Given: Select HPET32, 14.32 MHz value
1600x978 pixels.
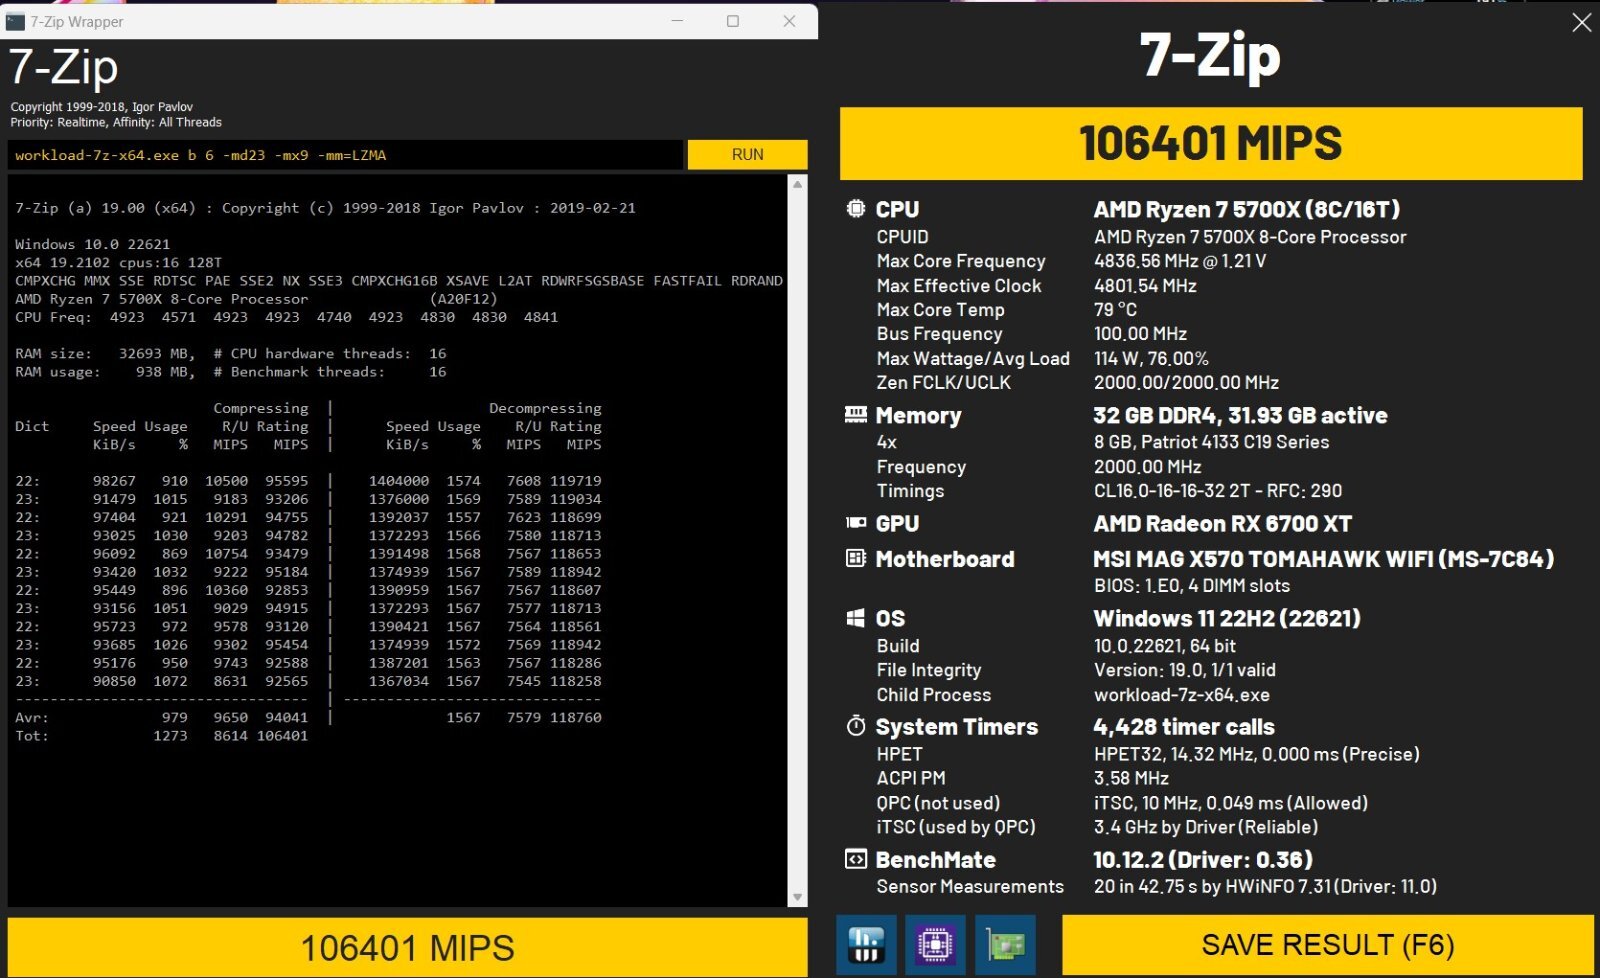Looking at the screenshot, I should 1175,754.
